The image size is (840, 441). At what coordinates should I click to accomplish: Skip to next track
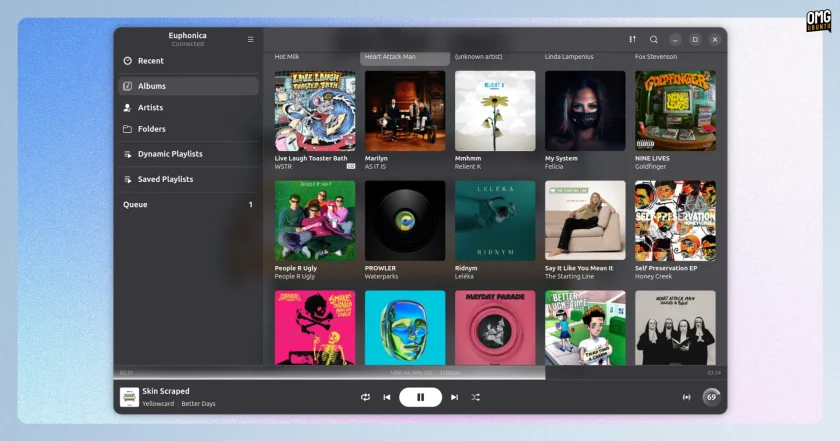(454, 397)
